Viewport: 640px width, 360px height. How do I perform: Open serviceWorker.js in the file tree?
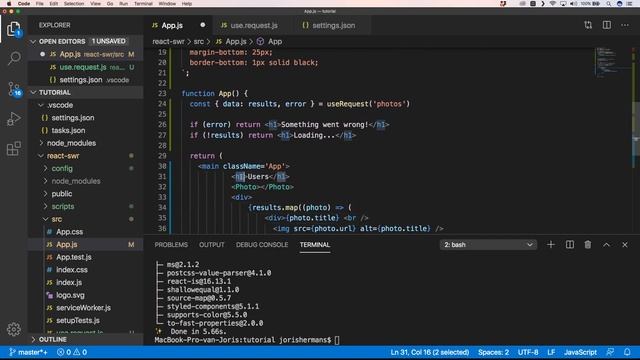coord(83,307)
